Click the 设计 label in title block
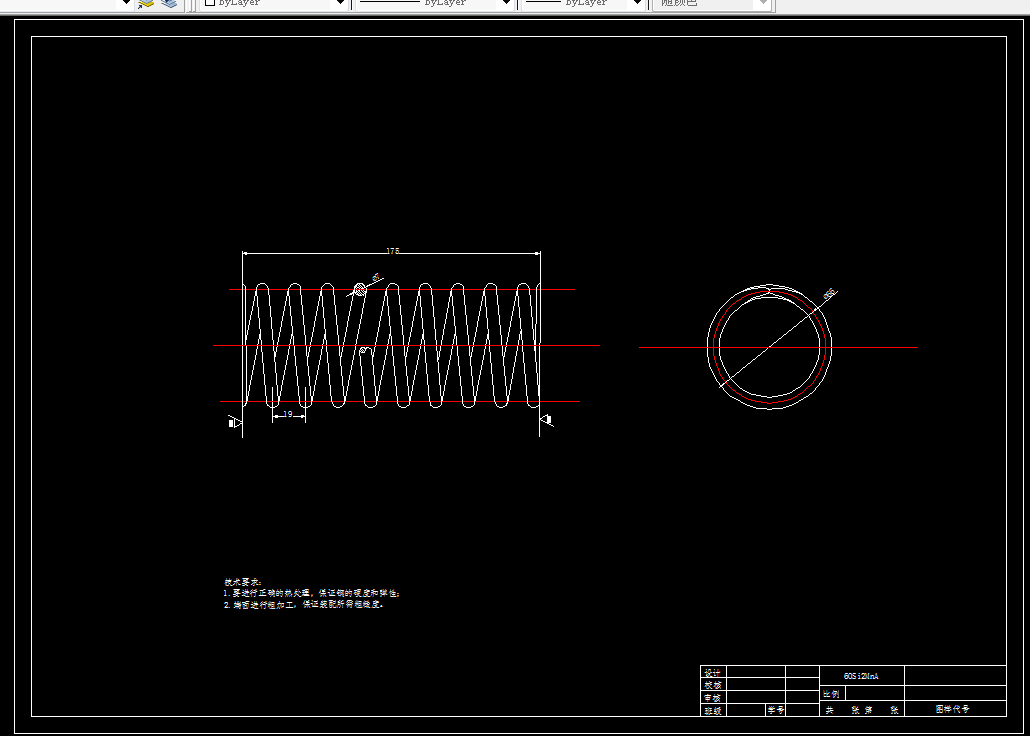Image resolution: width=1030 pixels, height=736 pixels. 712,672
